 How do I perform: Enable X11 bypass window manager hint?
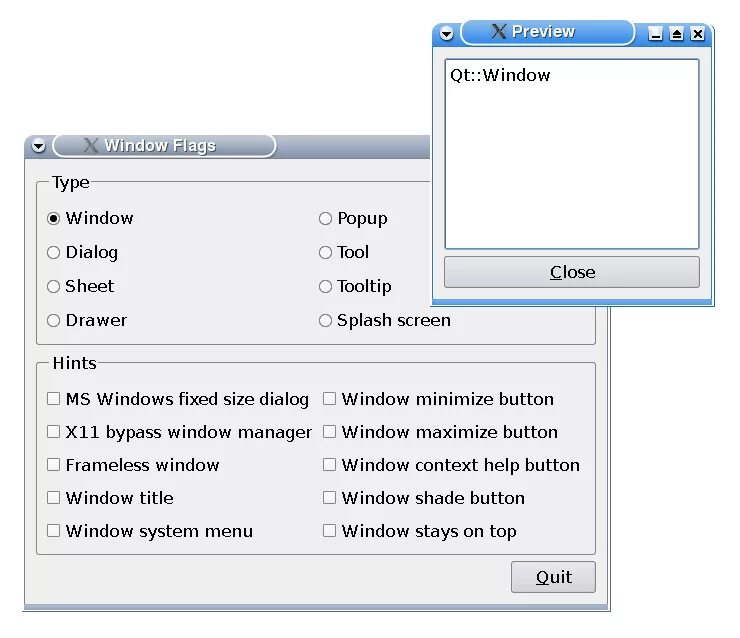coord(53,432)
